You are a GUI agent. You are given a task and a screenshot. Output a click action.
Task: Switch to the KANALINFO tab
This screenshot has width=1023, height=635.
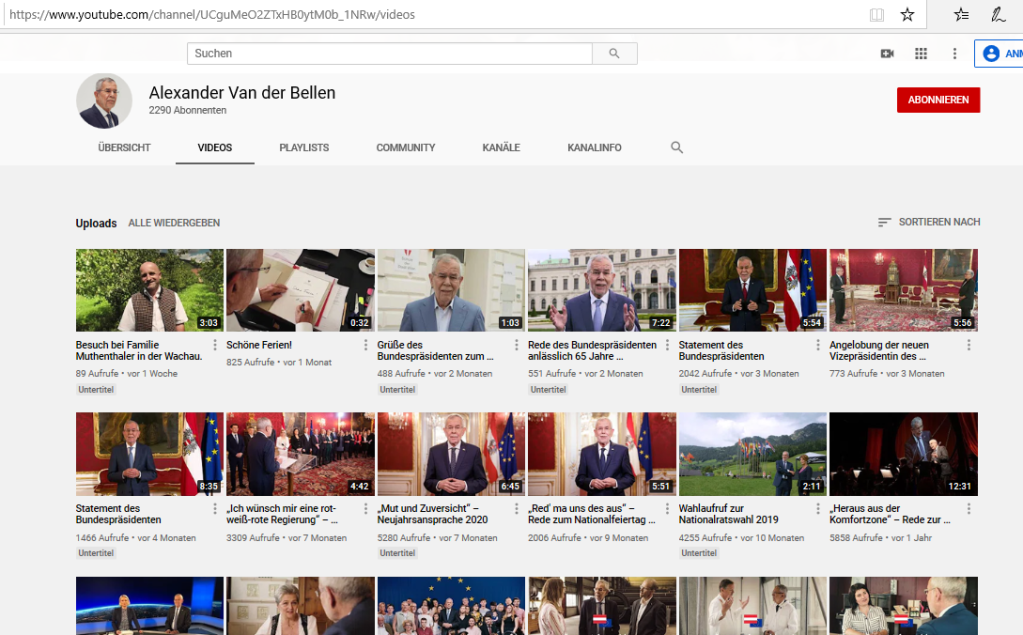(x=594, y=147)
